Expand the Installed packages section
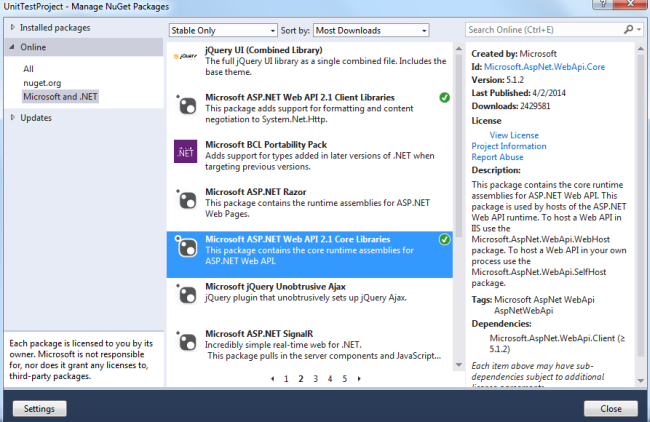The height and width of the screenshot is (422, 650). (13, 27)
